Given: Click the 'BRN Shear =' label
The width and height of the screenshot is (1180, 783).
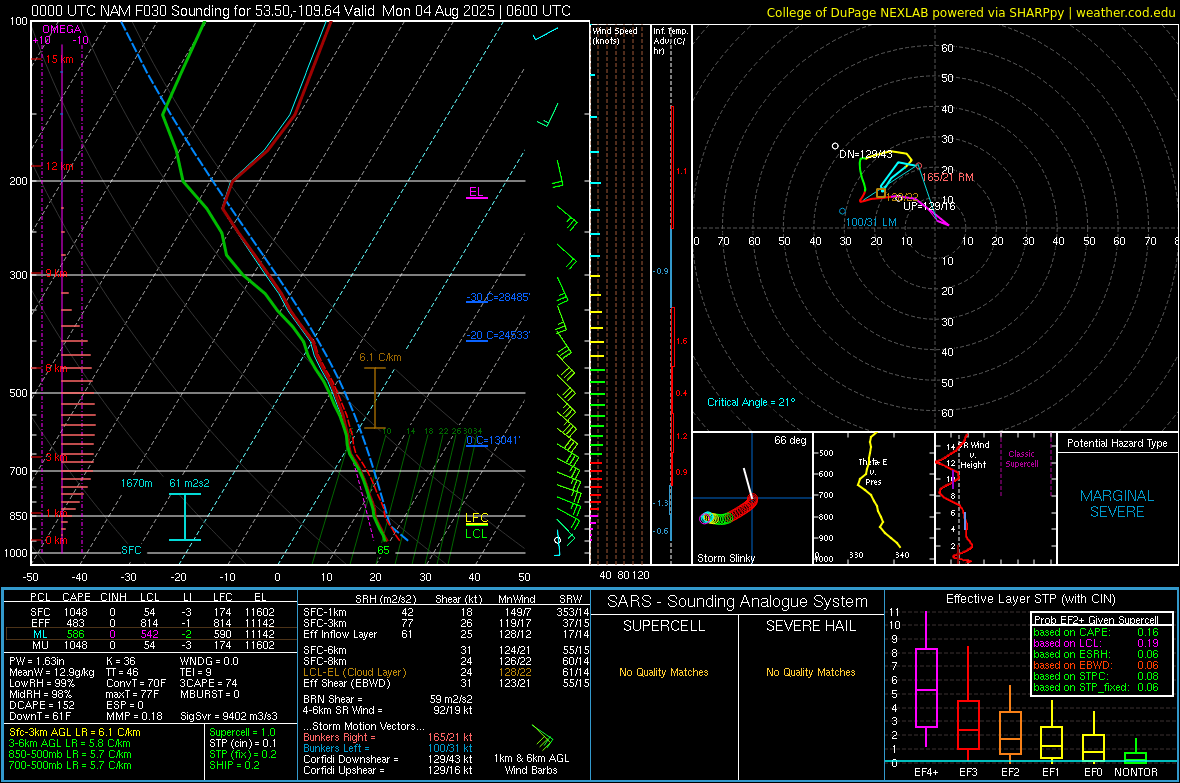Looking at the screenshot, I should coord(333,699).
